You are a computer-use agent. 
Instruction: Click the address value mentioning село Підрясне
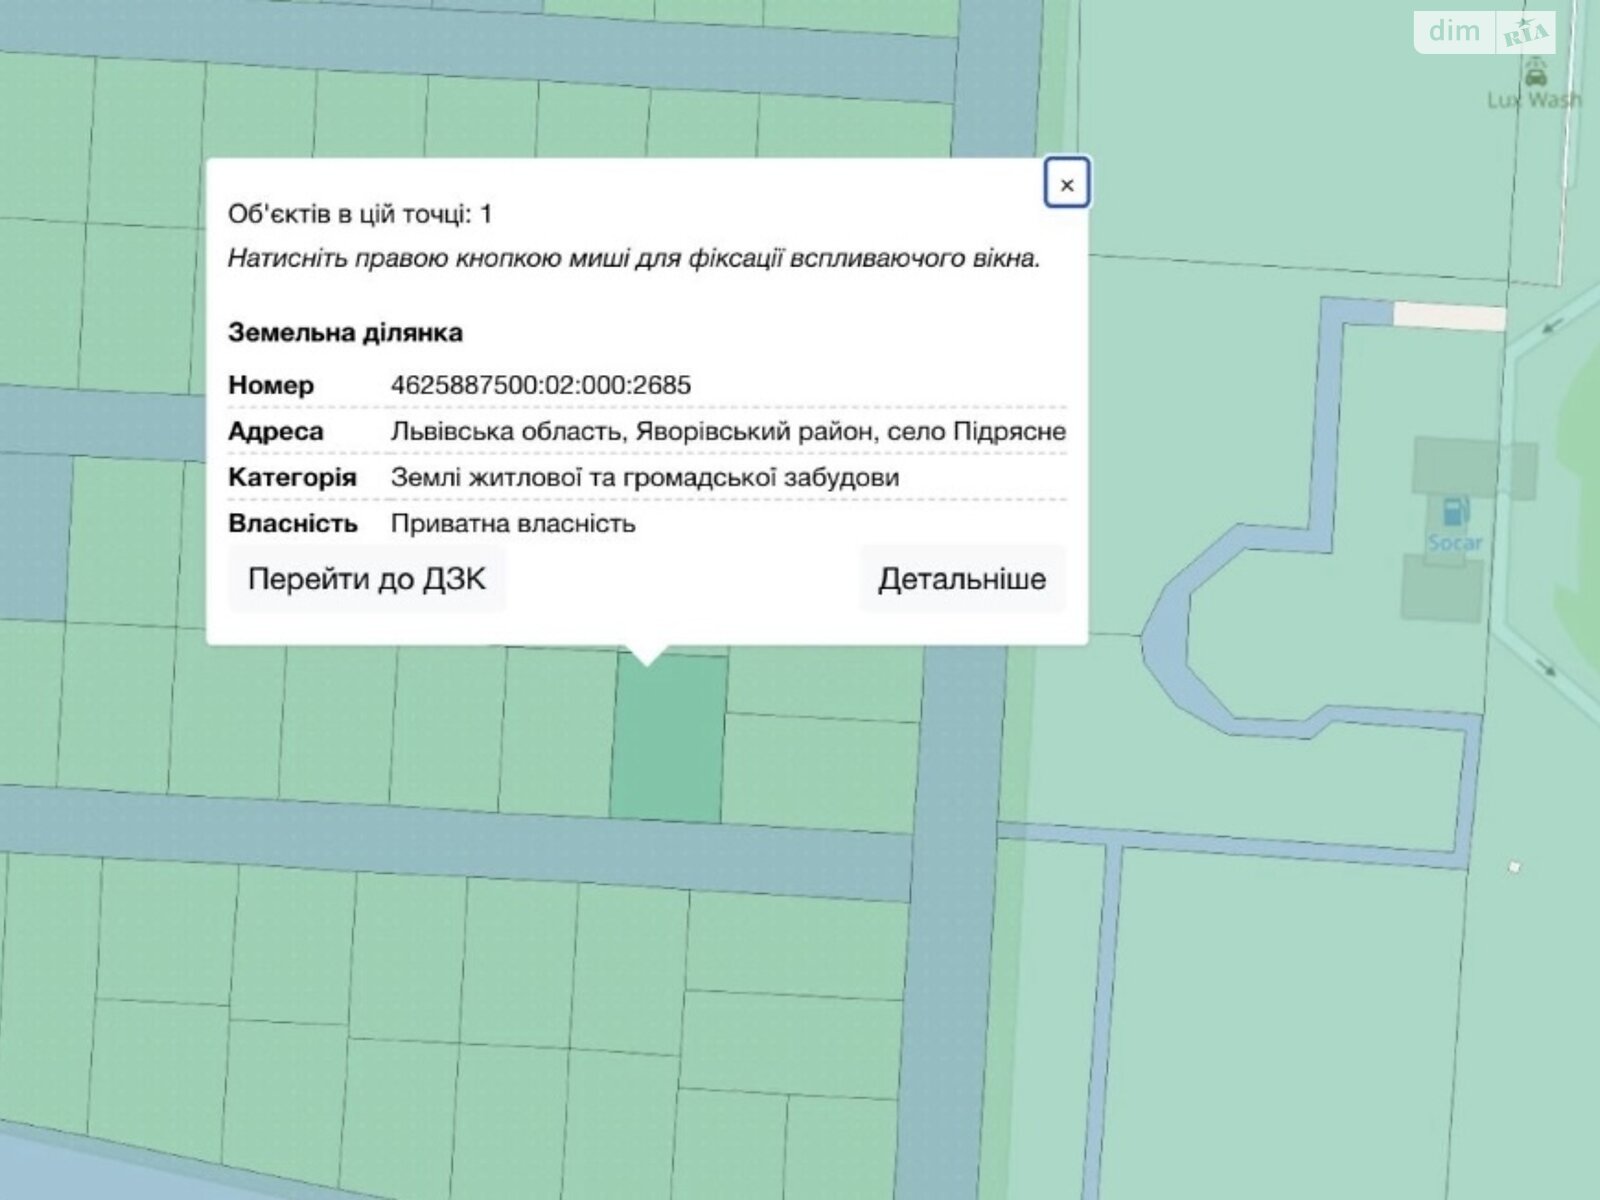click(728, 431)
